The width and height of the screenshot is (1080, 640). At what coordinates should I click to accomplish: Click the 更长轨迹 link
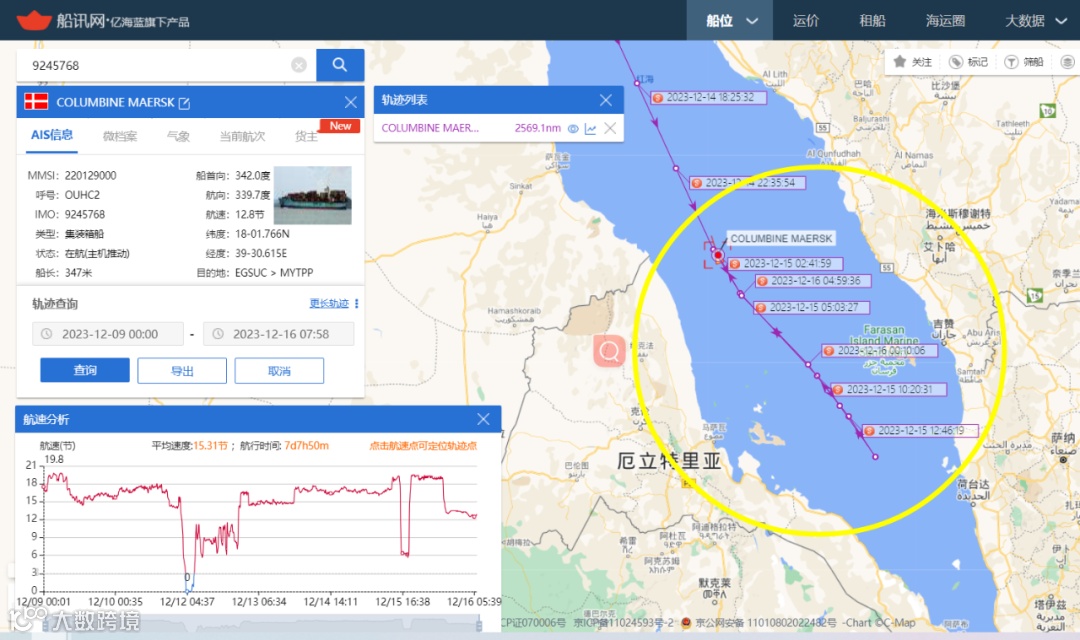pyautogui.click(x=329, y=303)
